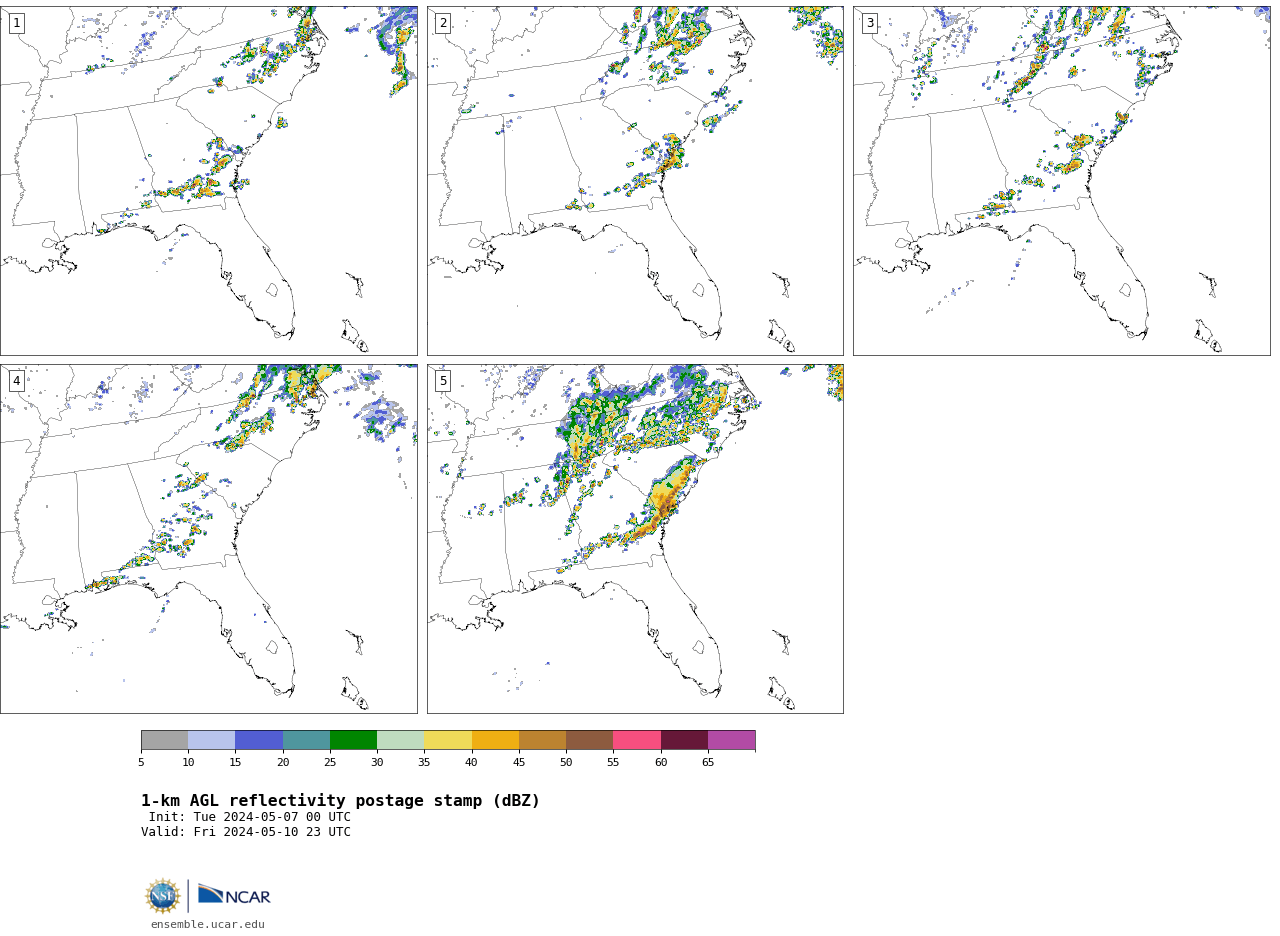
Task: Click the colorbar tick label 35
Action: tap(424, 763)
